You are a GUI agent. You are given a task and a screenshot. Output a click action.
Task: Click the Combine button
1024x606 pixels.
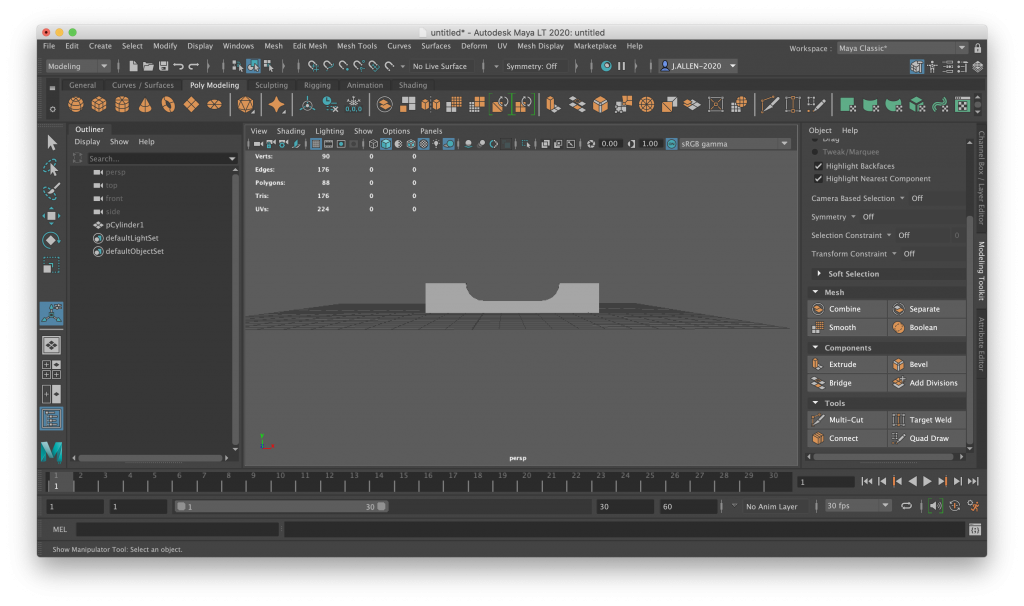846,309
